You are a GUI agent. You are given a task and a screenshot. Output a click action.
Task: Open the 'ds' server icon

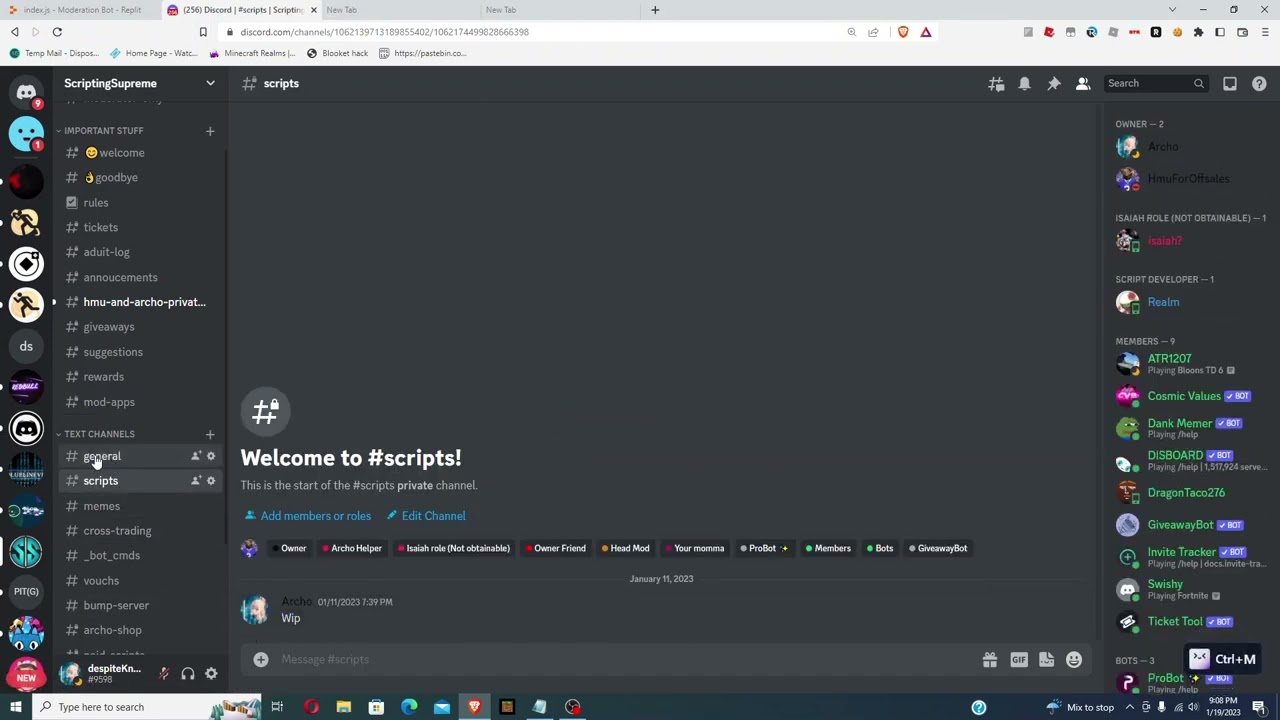pos(26,346)
